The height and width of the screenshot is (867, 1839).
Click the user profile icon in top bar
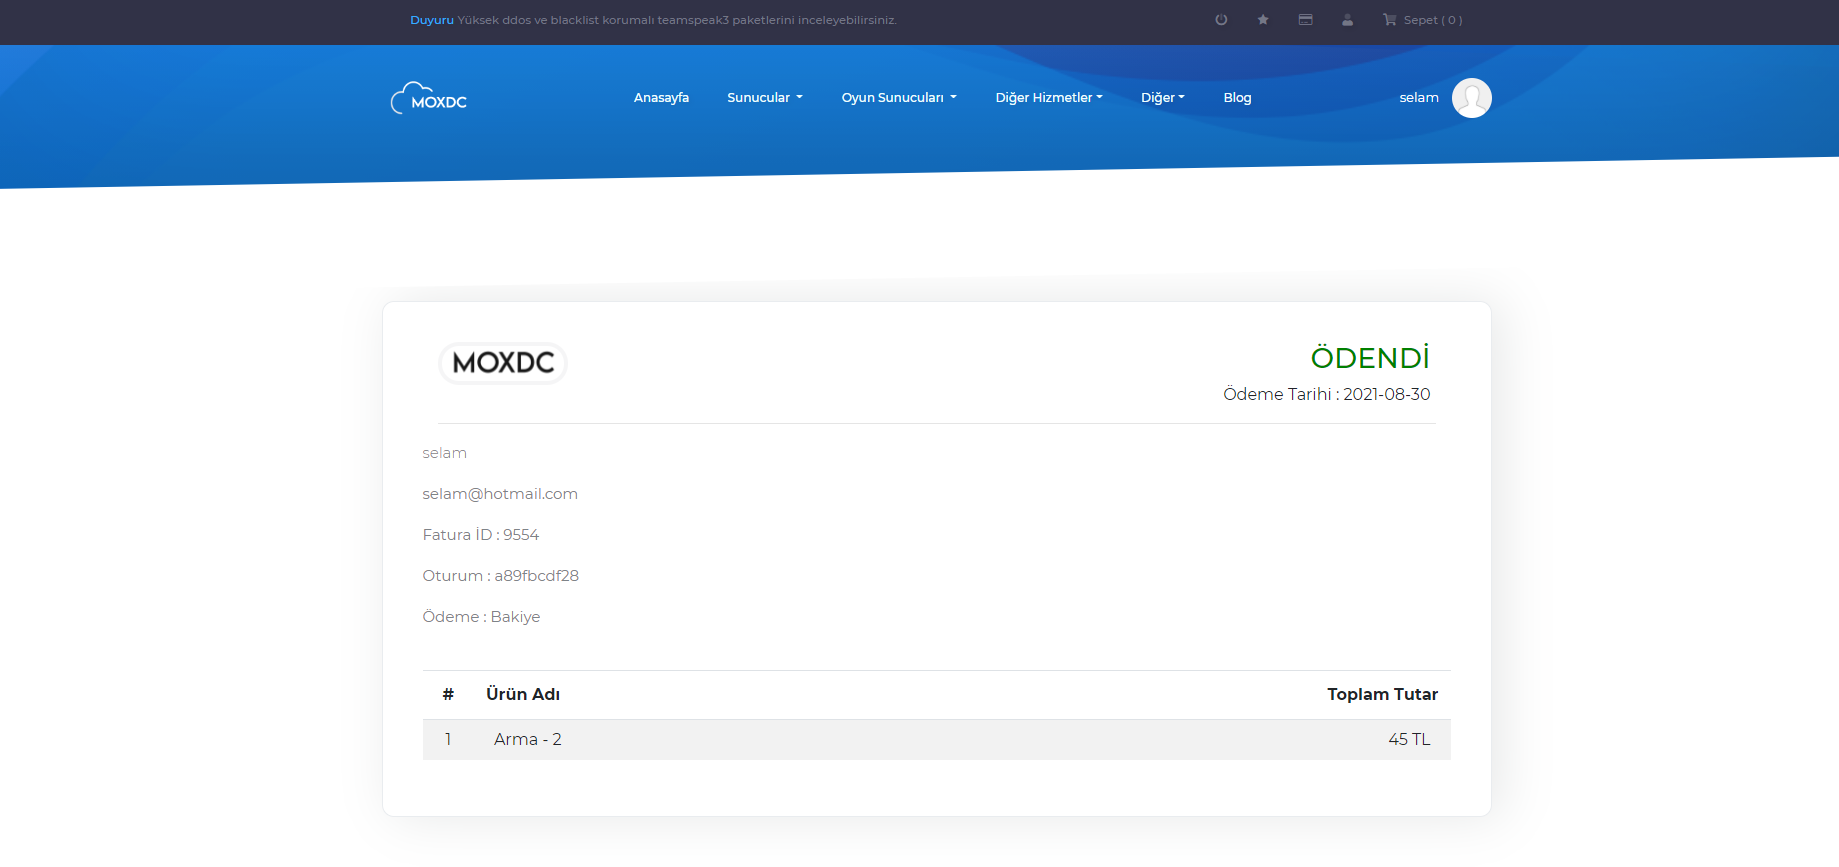[1347, 20]
